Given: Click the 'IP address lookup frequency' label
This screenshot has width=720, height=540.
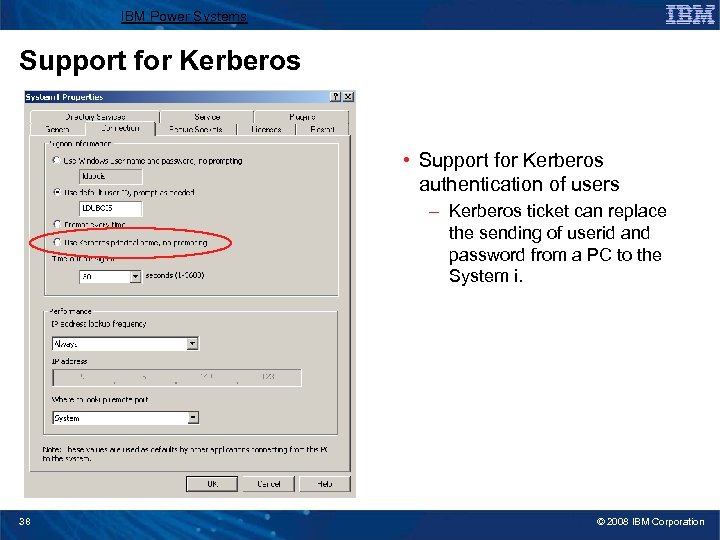Looking at the screenshot, I should coord(99,324).
